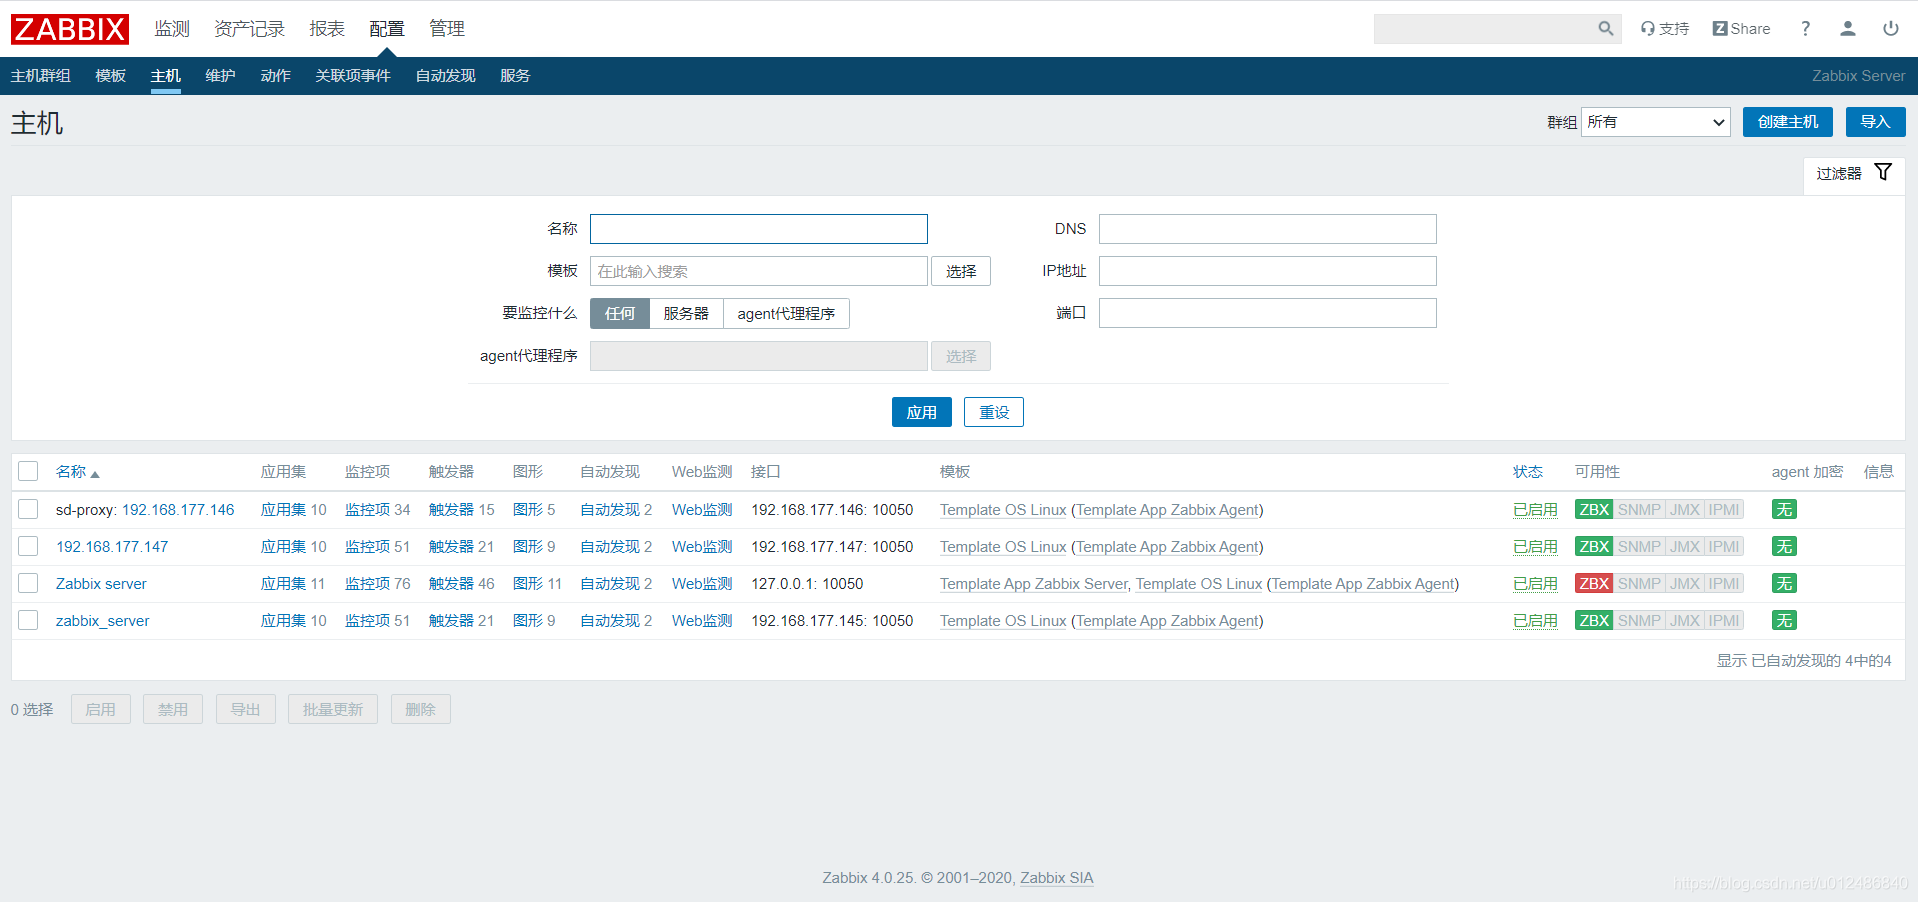Go to 关联项事件 submenu
Viewport: 1918px width, 902px height.
353,76
